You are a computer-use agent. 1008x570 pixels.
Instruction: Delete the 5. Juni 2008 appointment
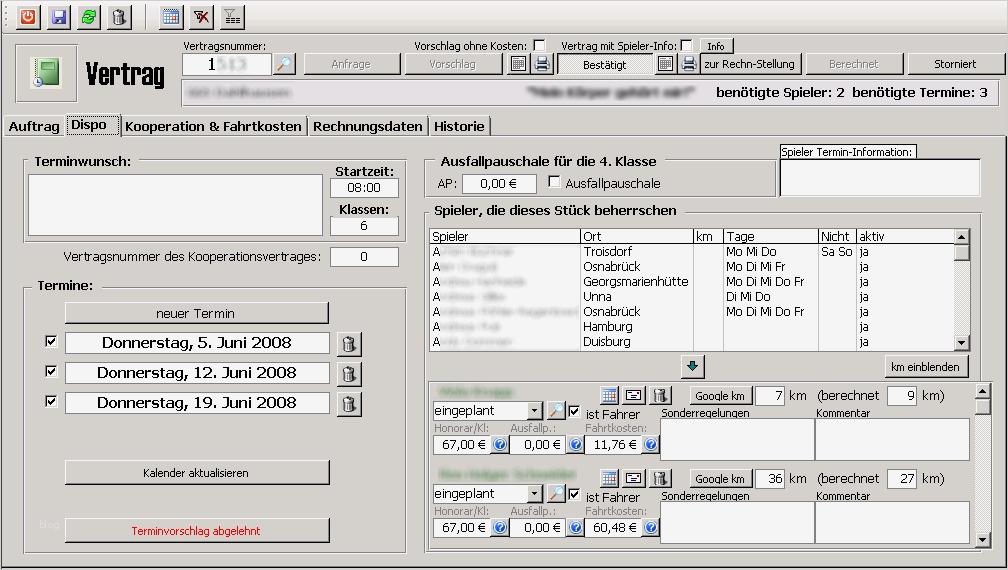click(348, 344)
